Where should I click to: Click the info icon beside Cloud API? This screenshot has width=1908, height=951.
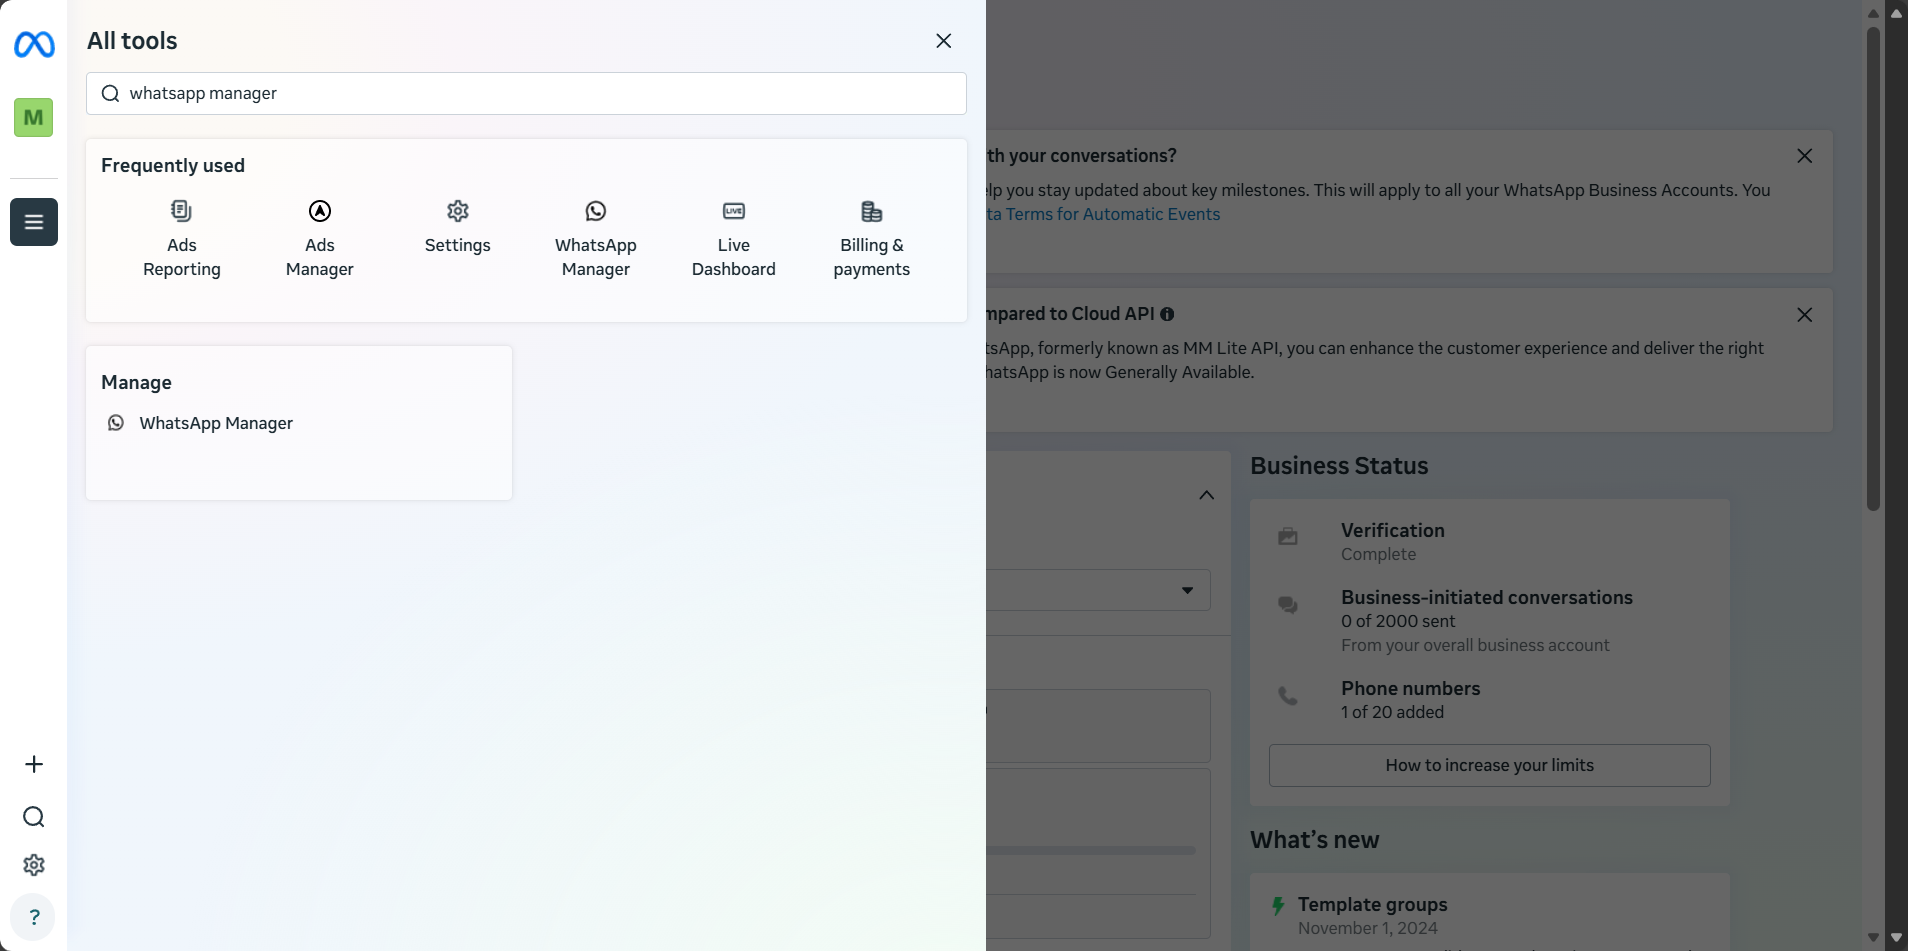click(1167, 315)
